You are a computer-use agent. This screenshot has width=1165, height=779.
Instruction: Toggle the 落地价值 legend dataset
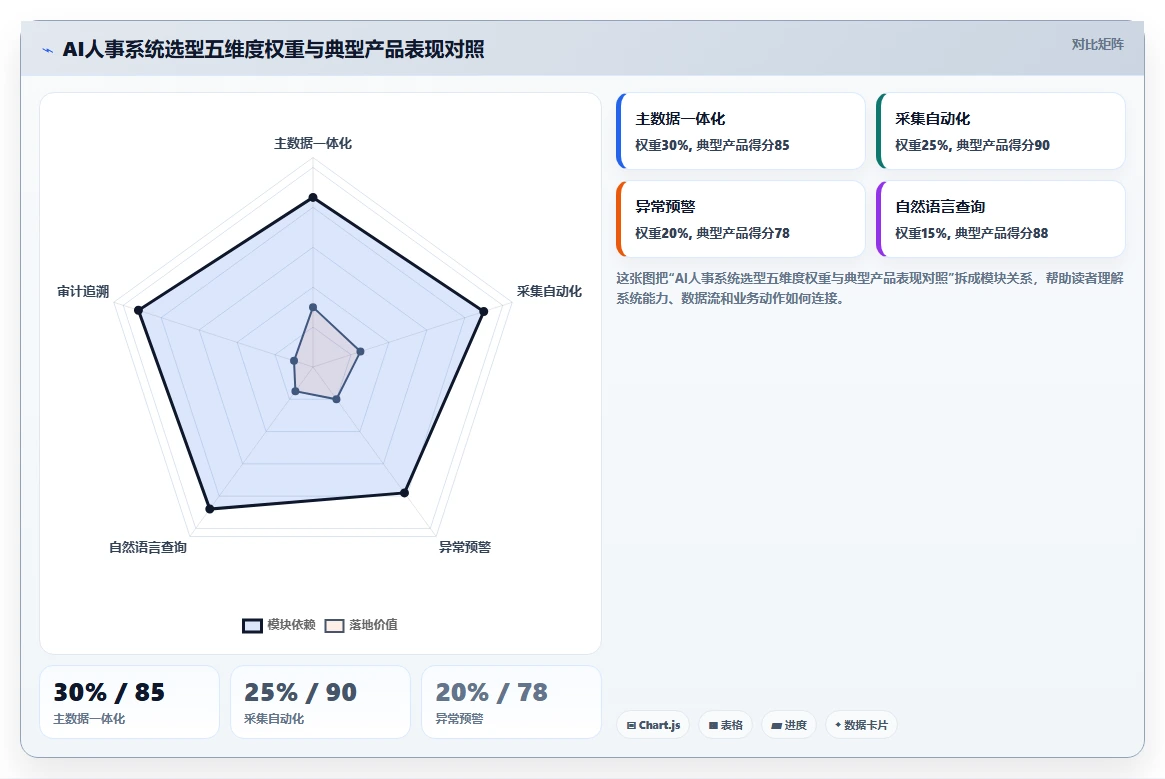pos(361,625)
